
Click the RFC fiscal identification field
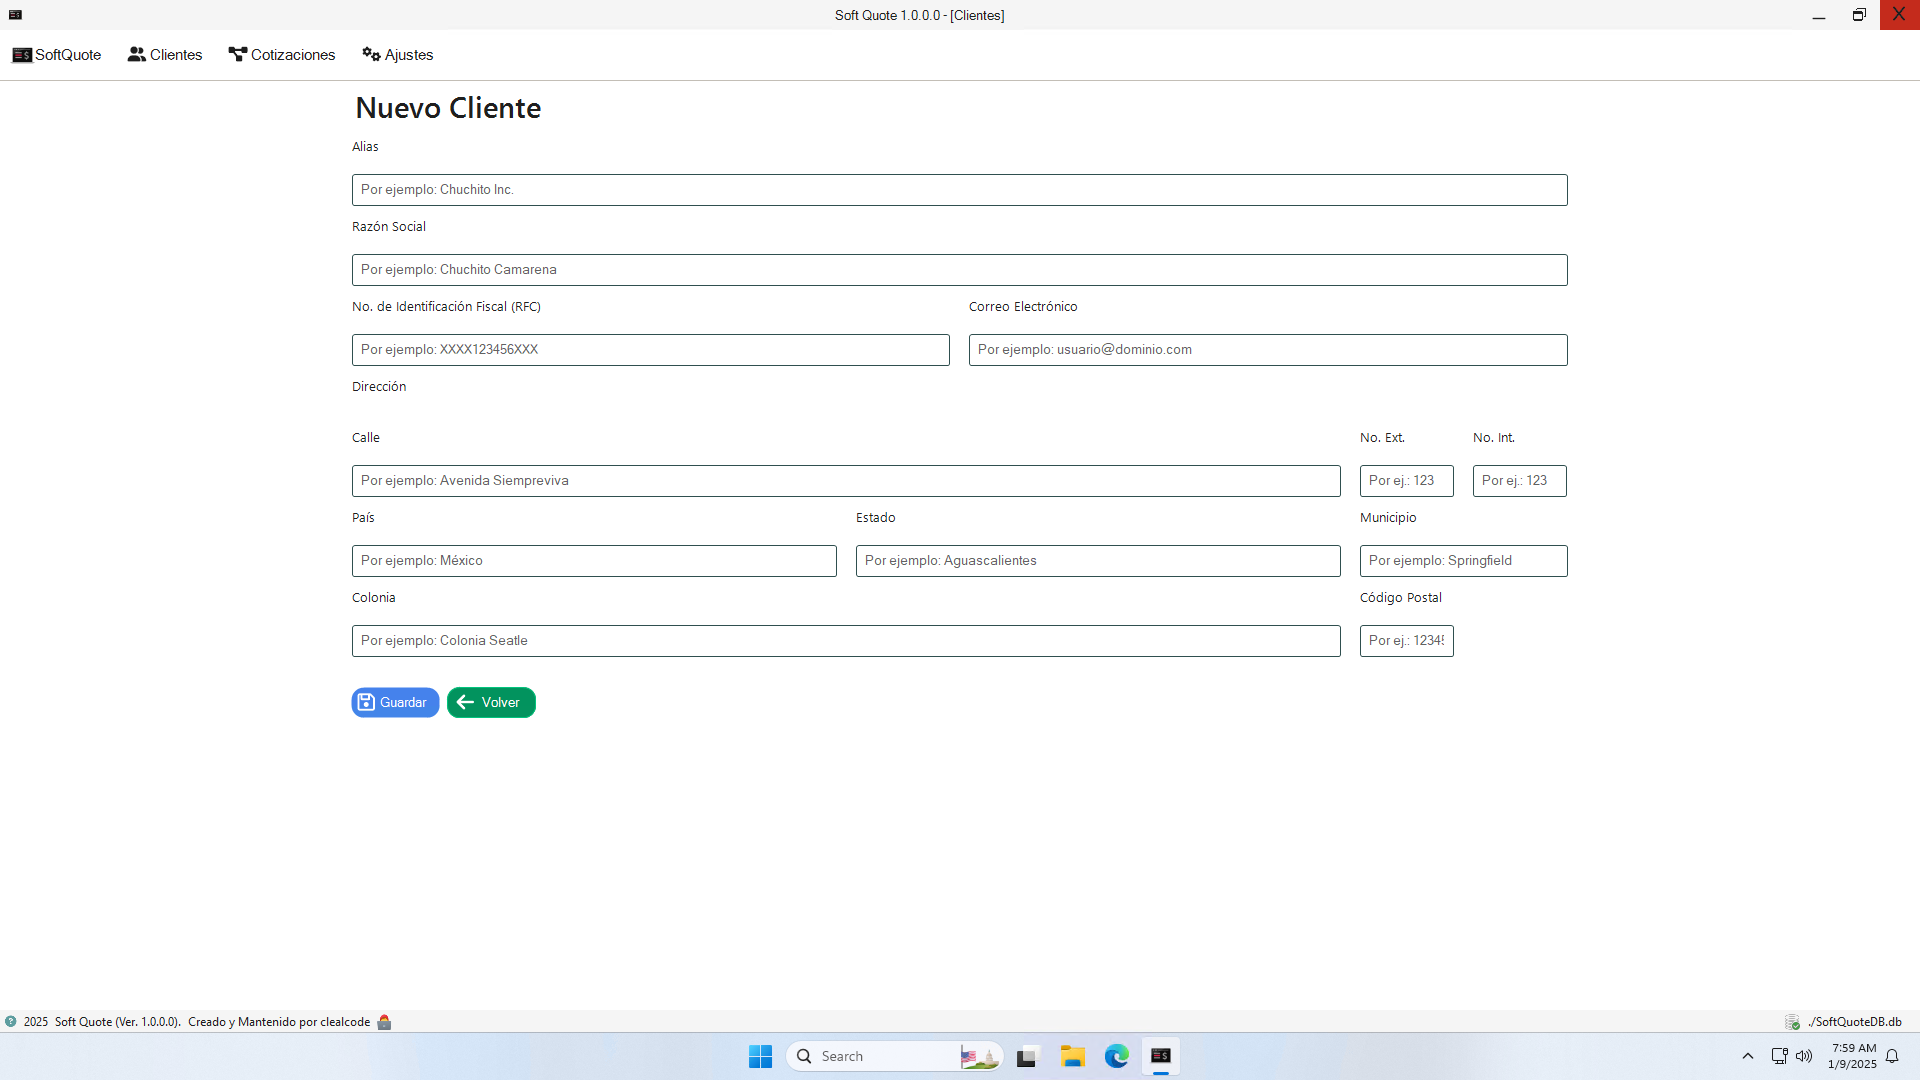coord(650,350)
